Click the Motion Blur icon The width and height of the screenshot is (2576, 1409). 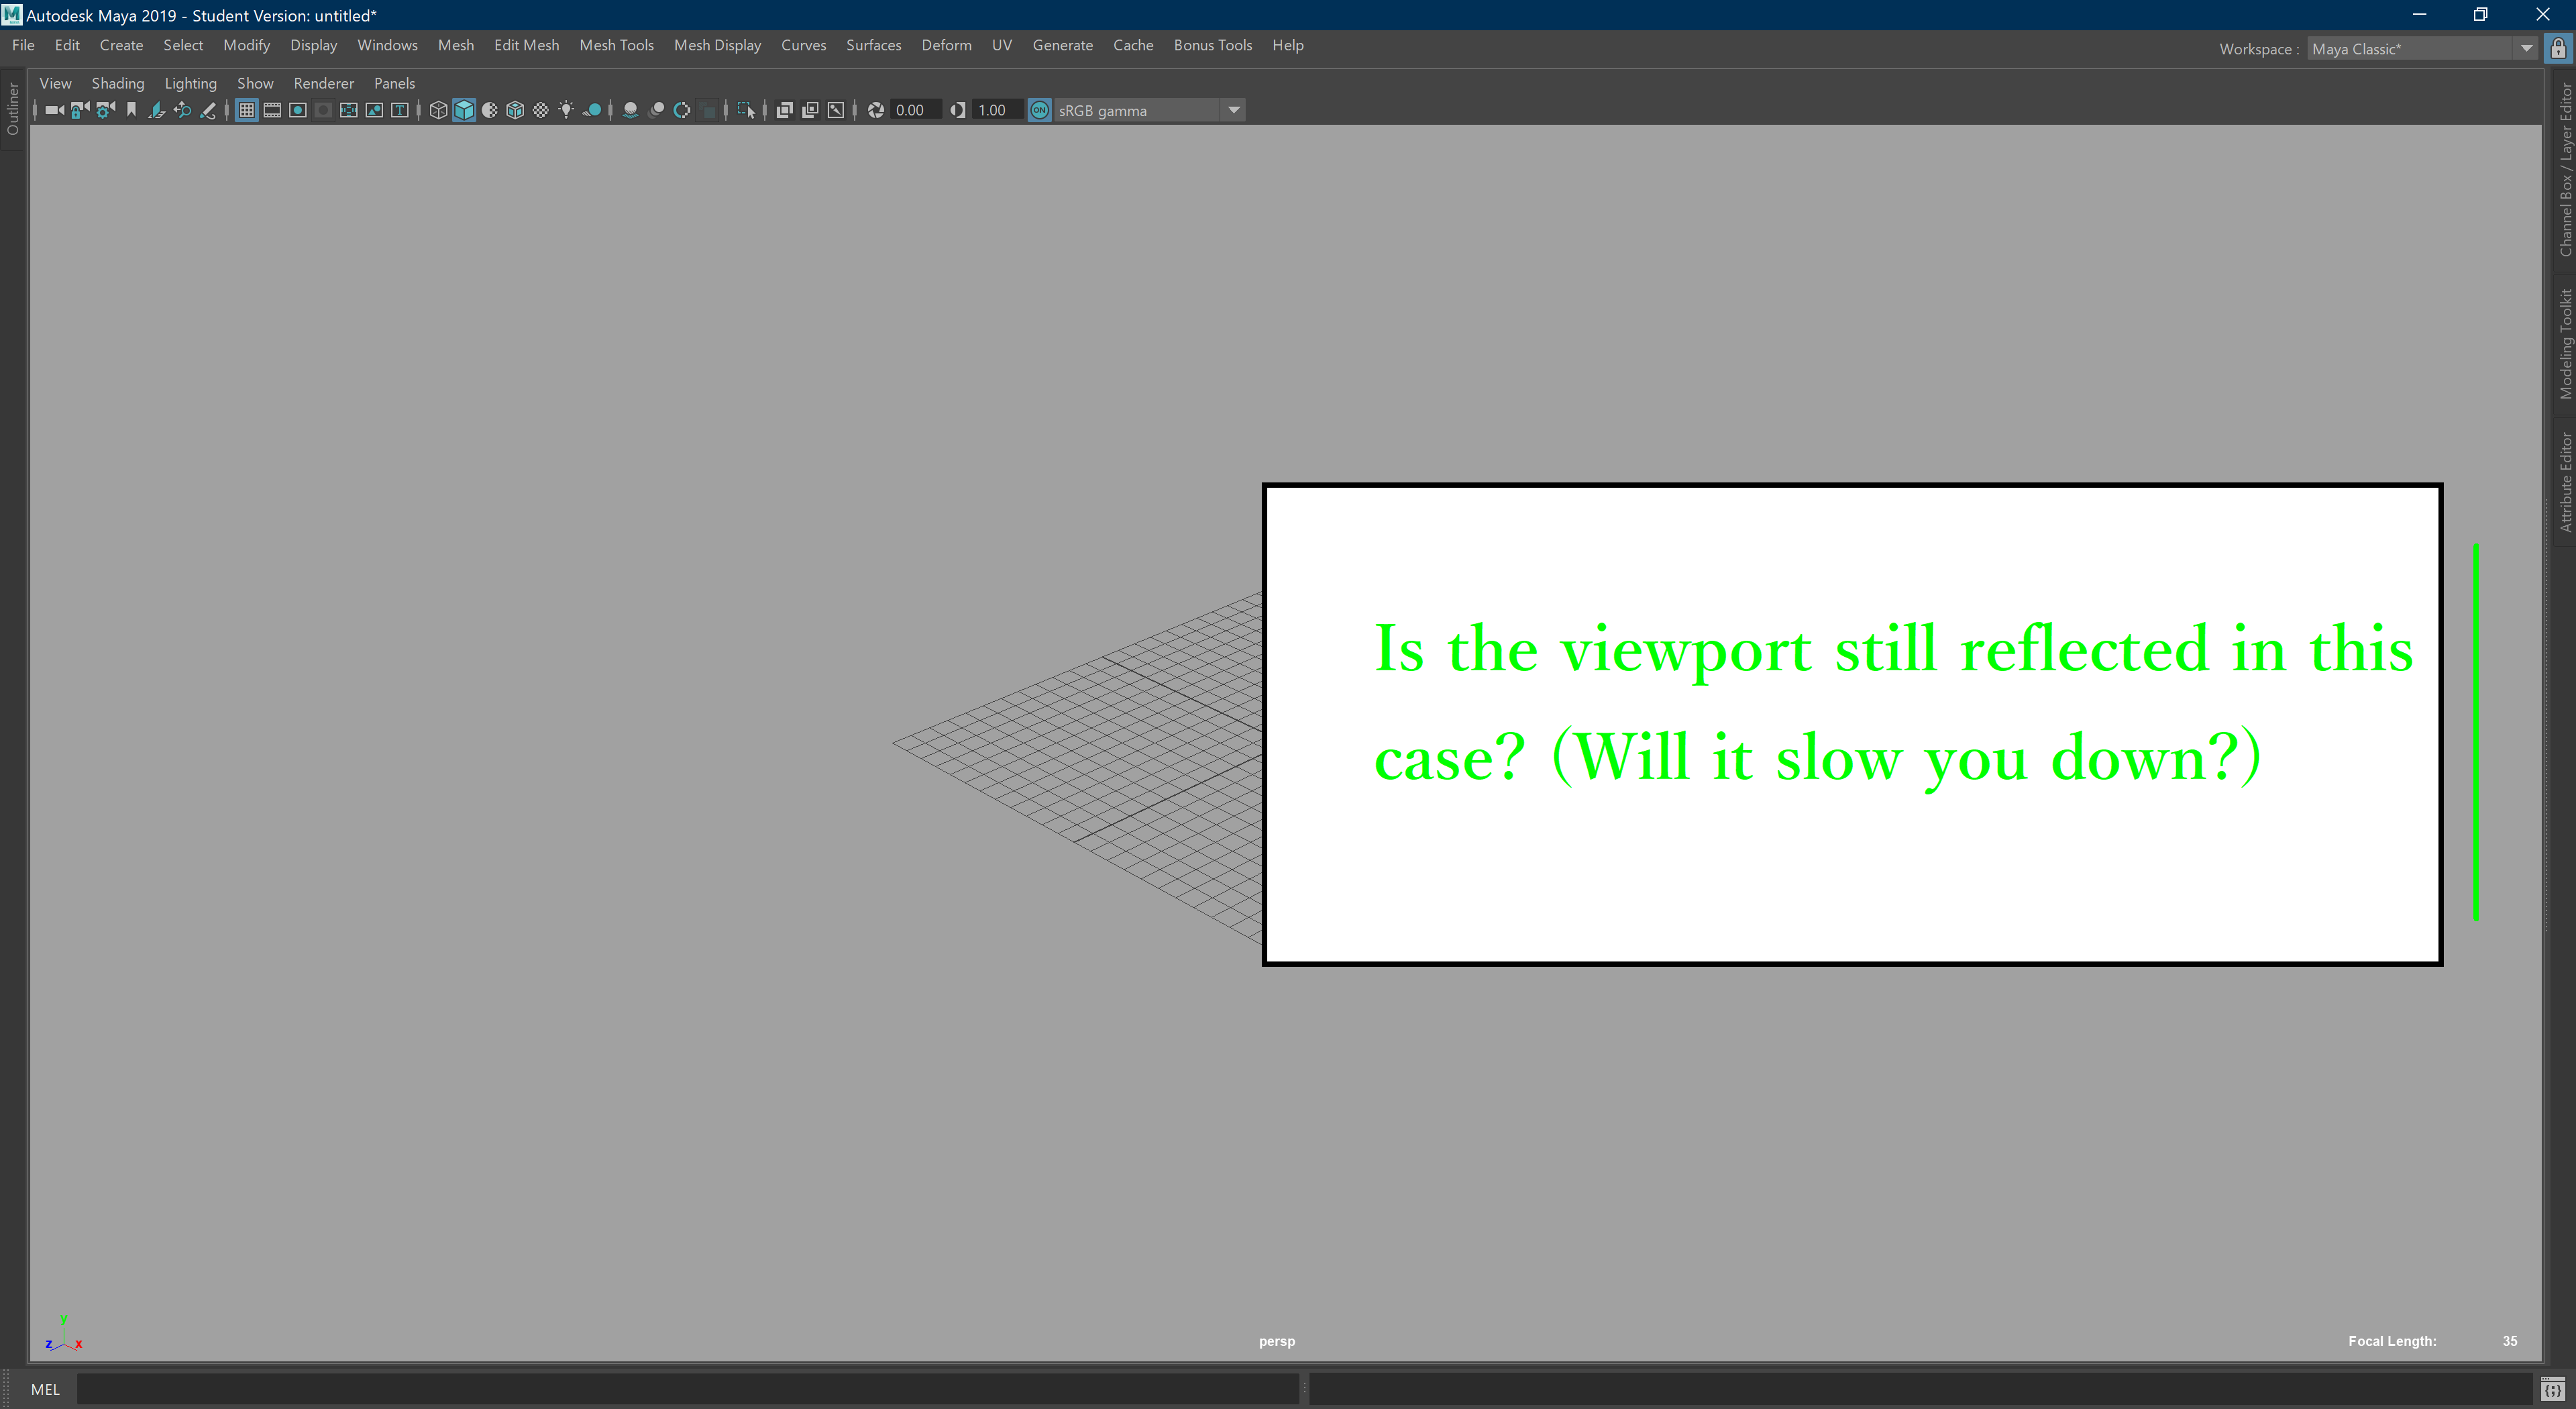tap(656, 110)
